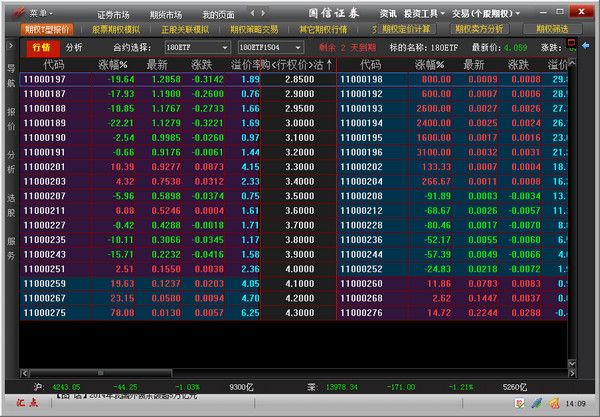The image size is (600, 417).
Task: Expand the 交易(个股期权) dropdown
Action: coord(486,14)
